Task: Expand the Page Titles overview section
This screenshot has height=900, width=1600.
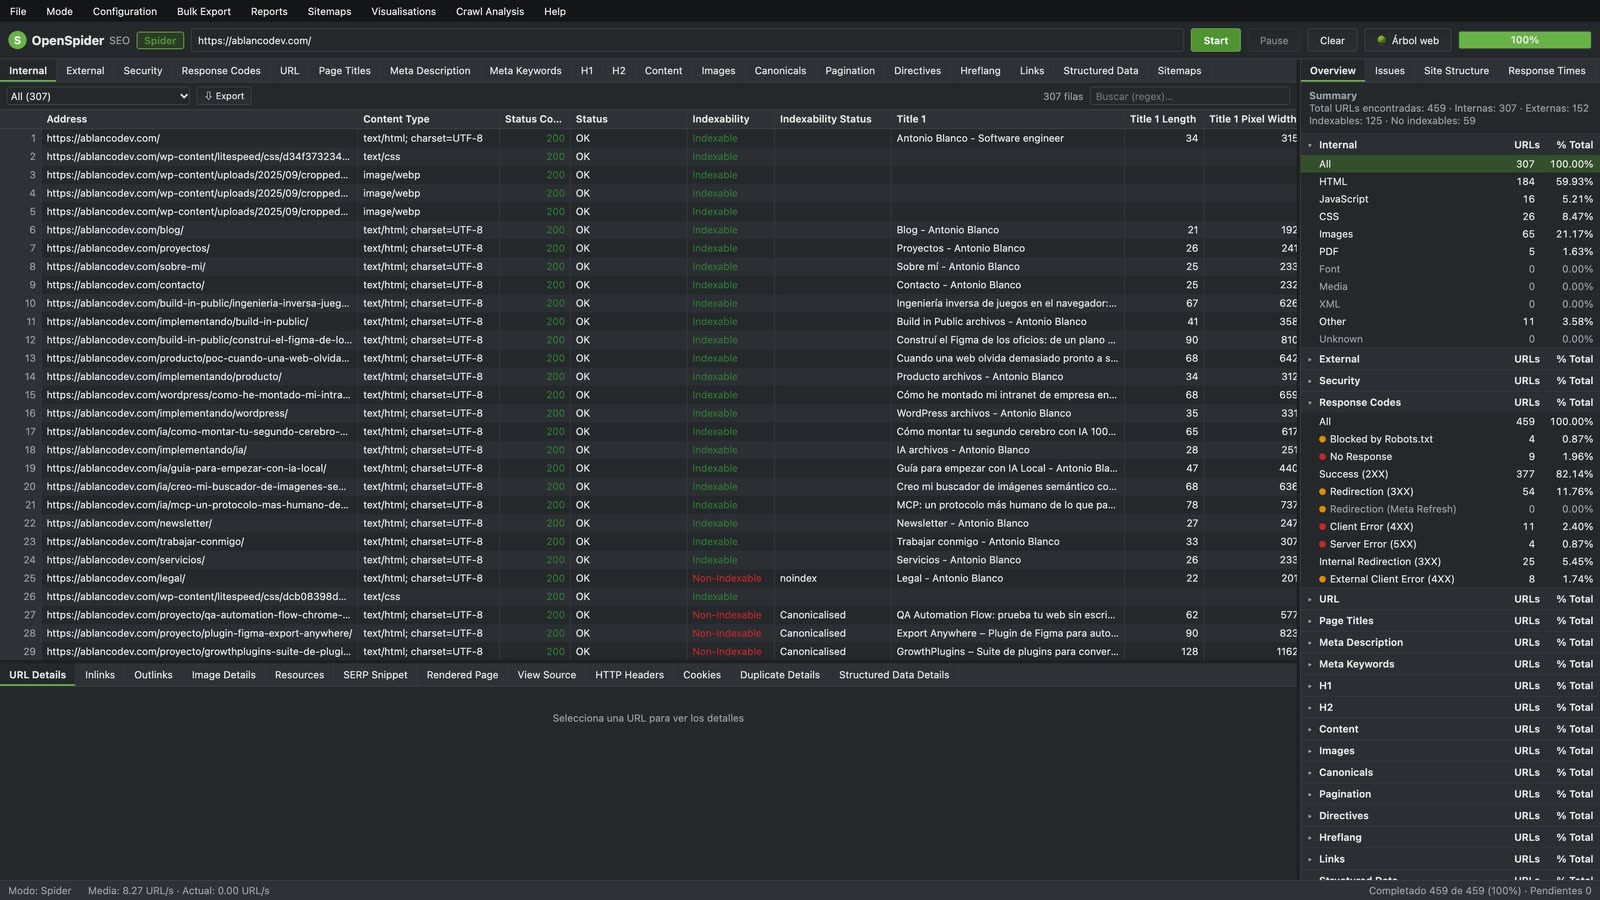Action: point(1310,621)
